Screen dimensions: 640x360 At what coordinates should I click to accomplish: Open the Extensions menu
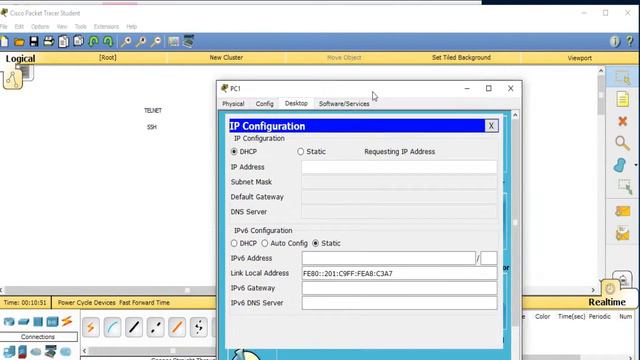(106, 27)
